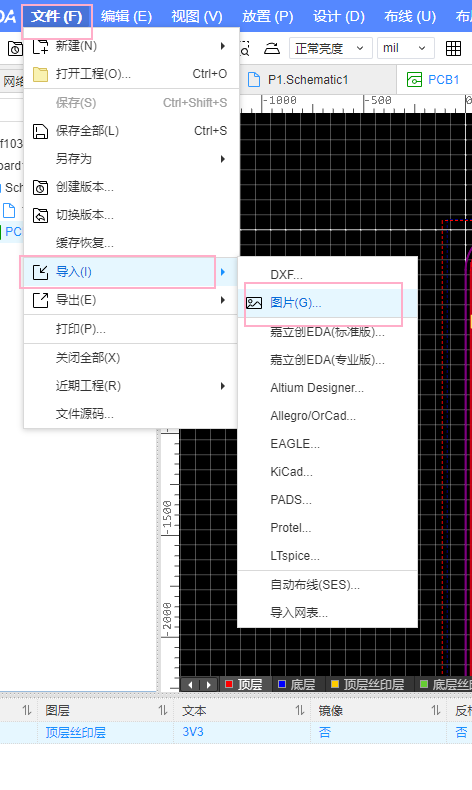Viewport: 472px width, 790px height.
Task: Open the mil units dropdown
Action: coord(406,48)
